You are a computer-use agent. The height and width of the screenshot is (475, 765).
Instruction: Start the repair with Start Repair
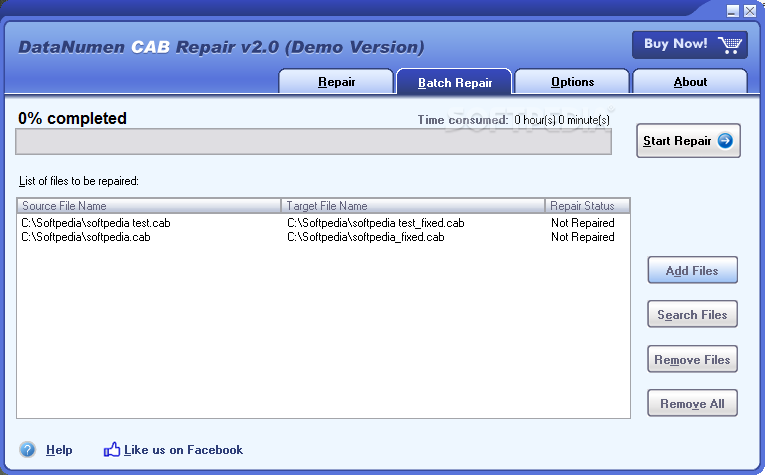point(688,141)
